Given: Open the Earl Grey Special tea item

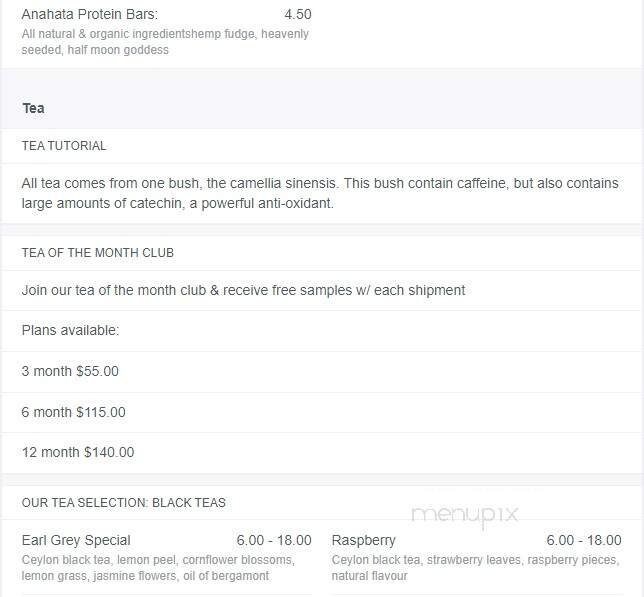Looking at the screenshot, I should point(76,541).
